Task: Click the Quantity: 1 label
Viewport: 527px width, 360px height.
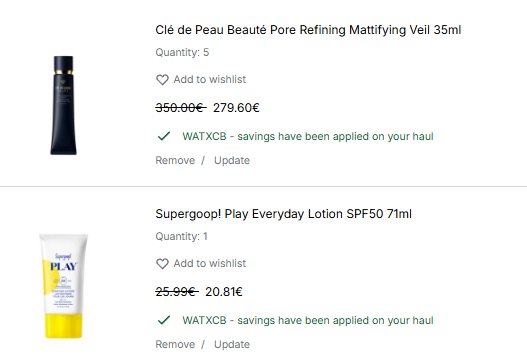Action: click(181, 236)
